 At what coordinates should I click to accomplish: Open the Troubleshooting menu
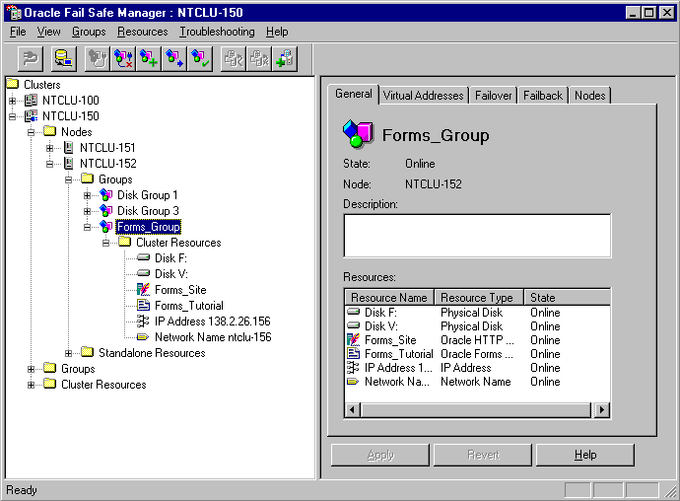point(217,32)
